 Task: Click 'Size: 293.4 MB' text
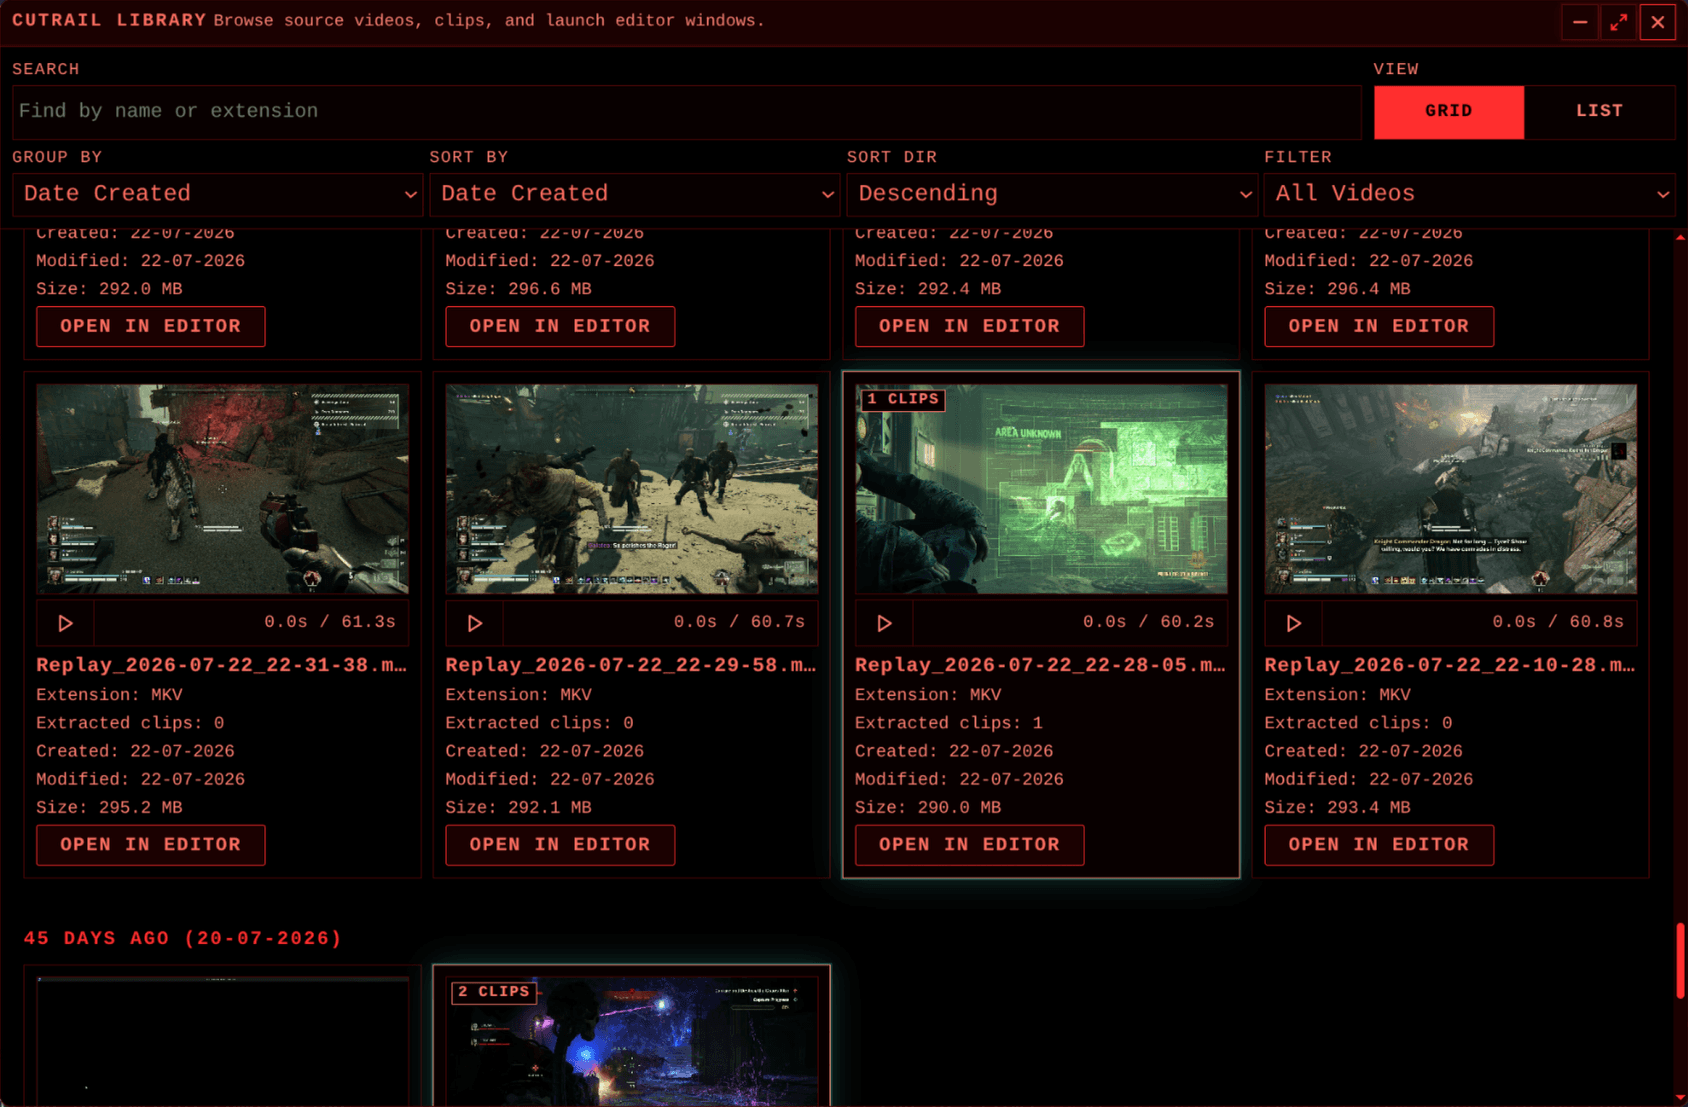(1337, 808)
